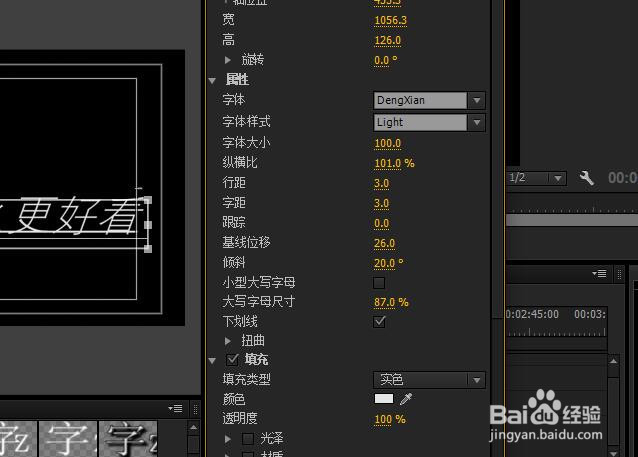The image size is (638, 457).
Task: Collapse the properties (属性) section
Action: click(212, 81)
